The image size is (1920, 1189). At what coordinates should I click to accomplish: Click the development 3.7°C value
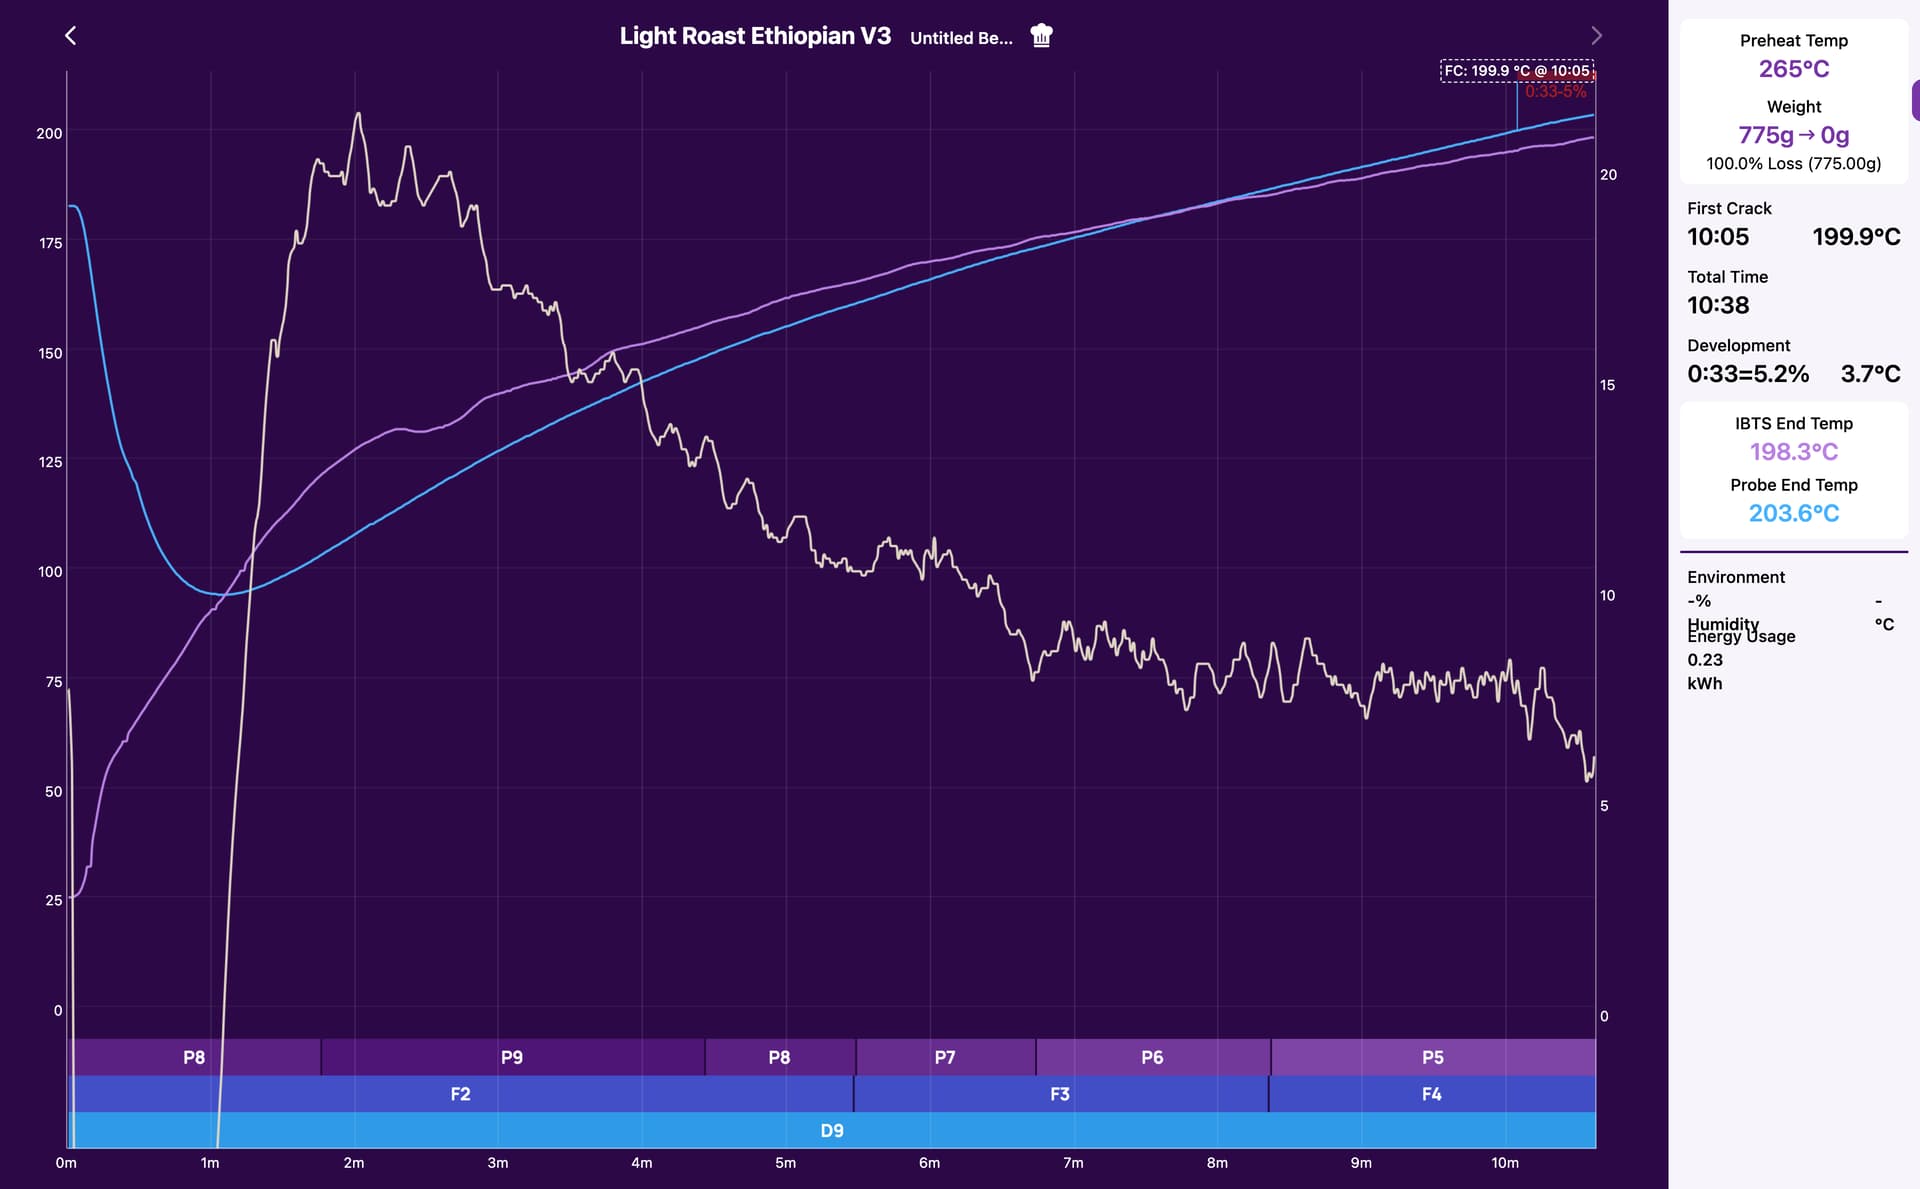point(1870,374)
